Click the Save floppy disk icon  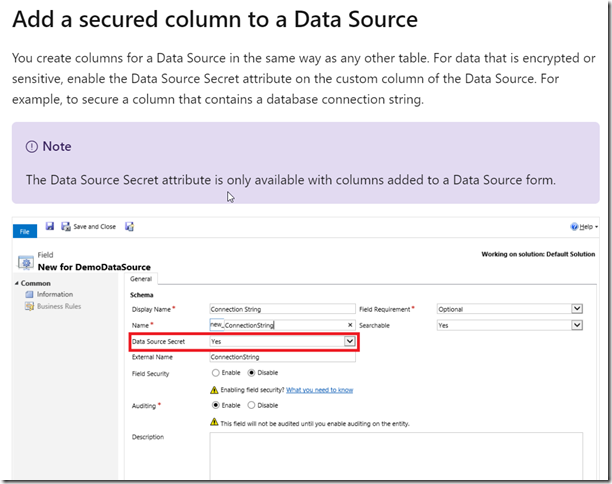tap(50, 226)
